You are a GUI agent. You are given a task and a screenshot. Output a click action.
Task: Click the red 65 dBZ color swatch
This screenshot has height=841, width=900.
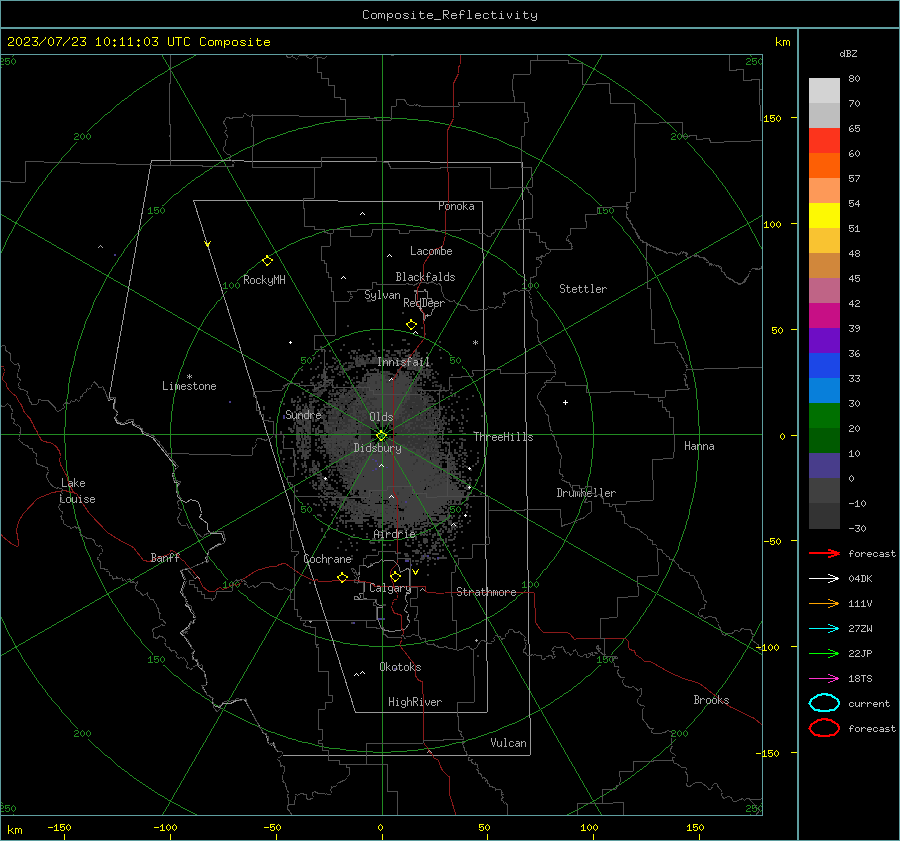824,141
